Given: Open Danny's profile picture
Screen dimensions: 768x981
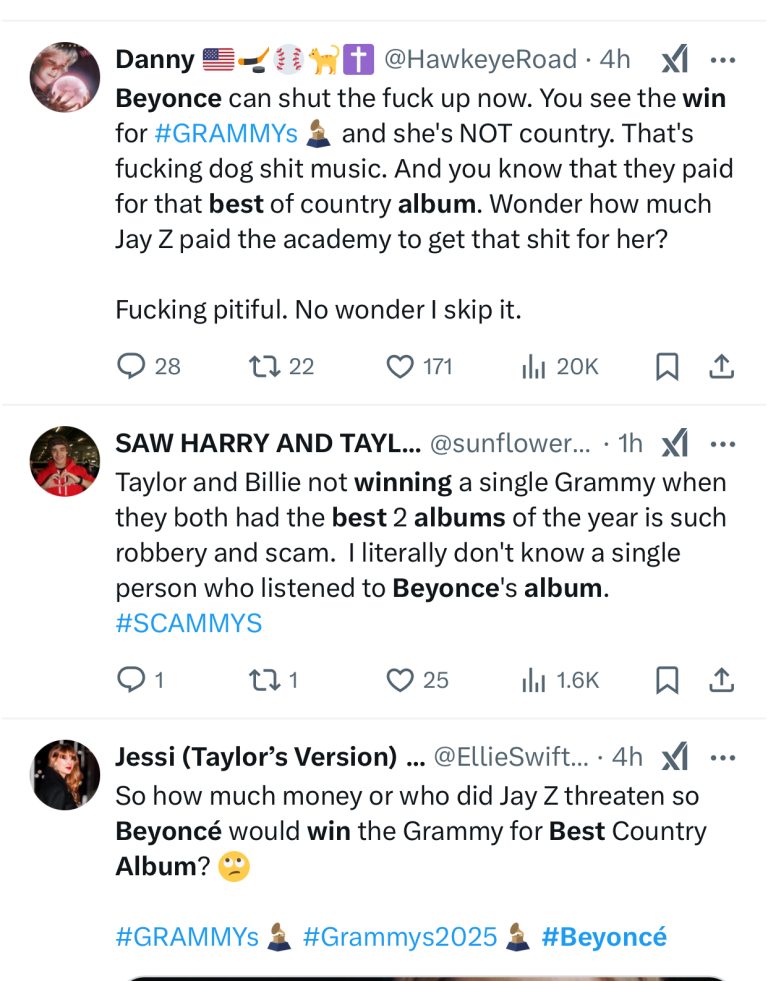Looking at the screenshot, I should (66, 77).
